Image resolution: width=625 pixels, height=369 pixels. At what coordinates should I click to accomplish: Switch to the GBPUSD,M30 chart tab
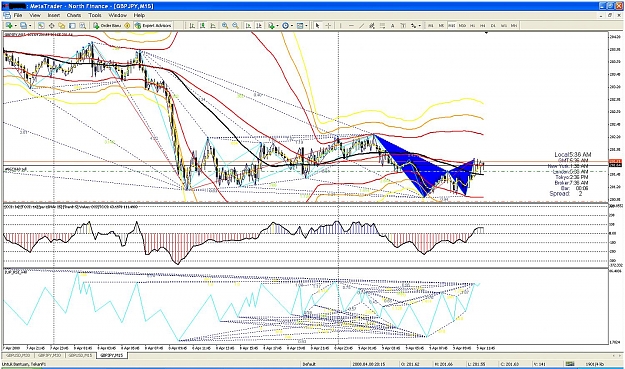click(18, 355)
